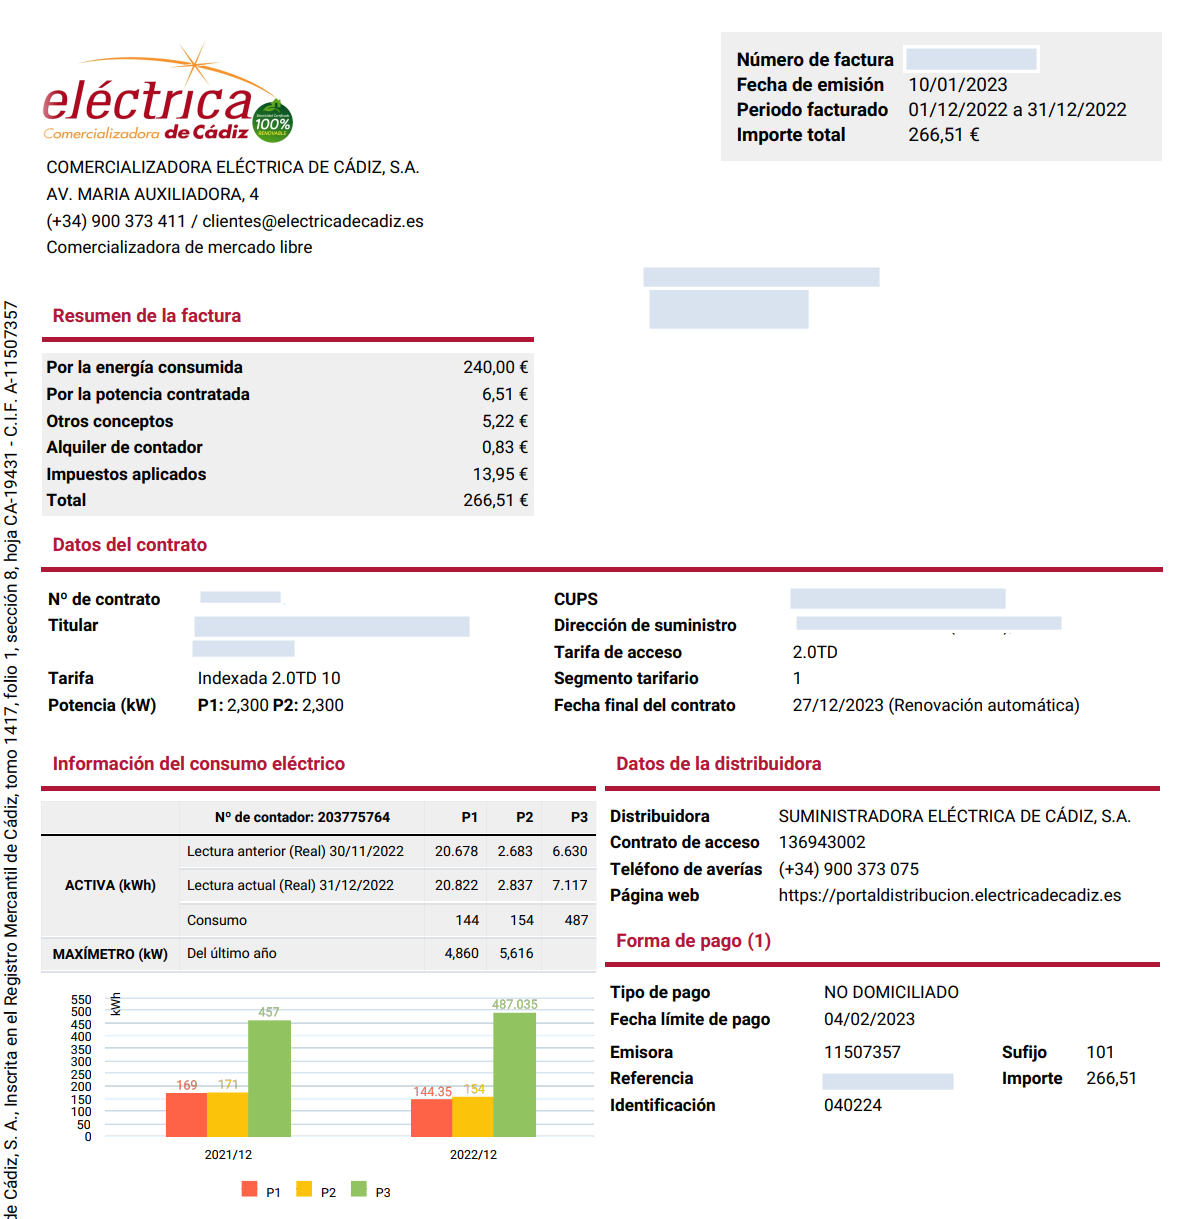Select the Identificación value 040224
1197x1219 pixels.
(853, 1105)
